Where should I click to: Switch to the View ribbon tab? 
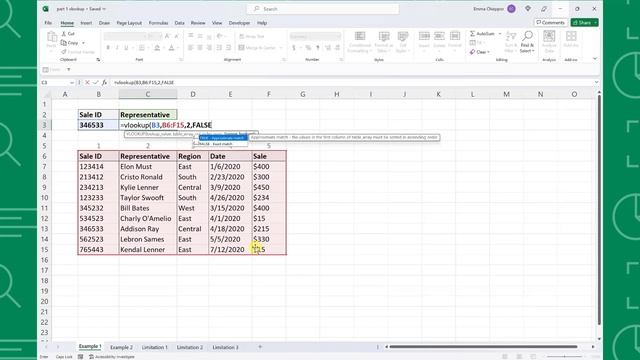(x=217, y=23)
